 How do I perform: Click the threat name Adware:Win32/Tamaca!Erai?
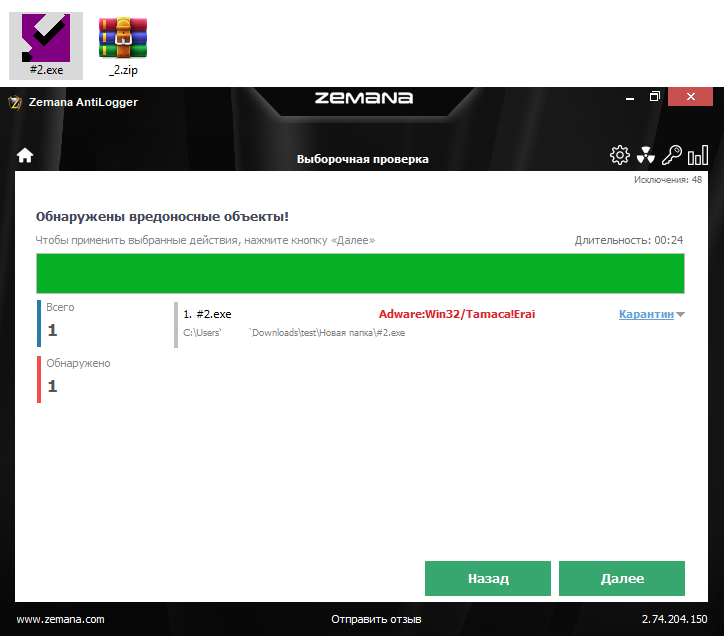coord(457,314)
